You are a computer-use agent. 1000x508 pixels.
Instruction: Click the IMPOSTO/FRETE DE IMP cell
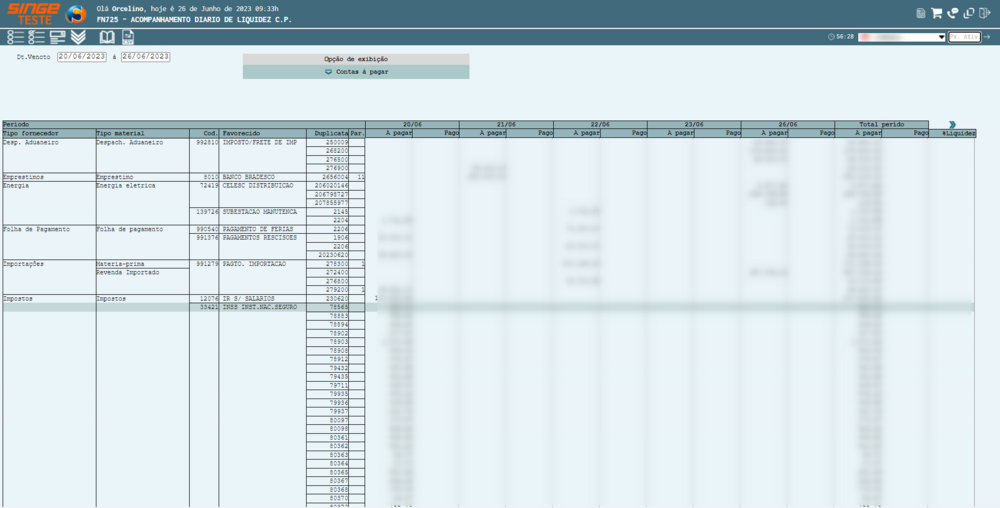click(x=263, y=142)
